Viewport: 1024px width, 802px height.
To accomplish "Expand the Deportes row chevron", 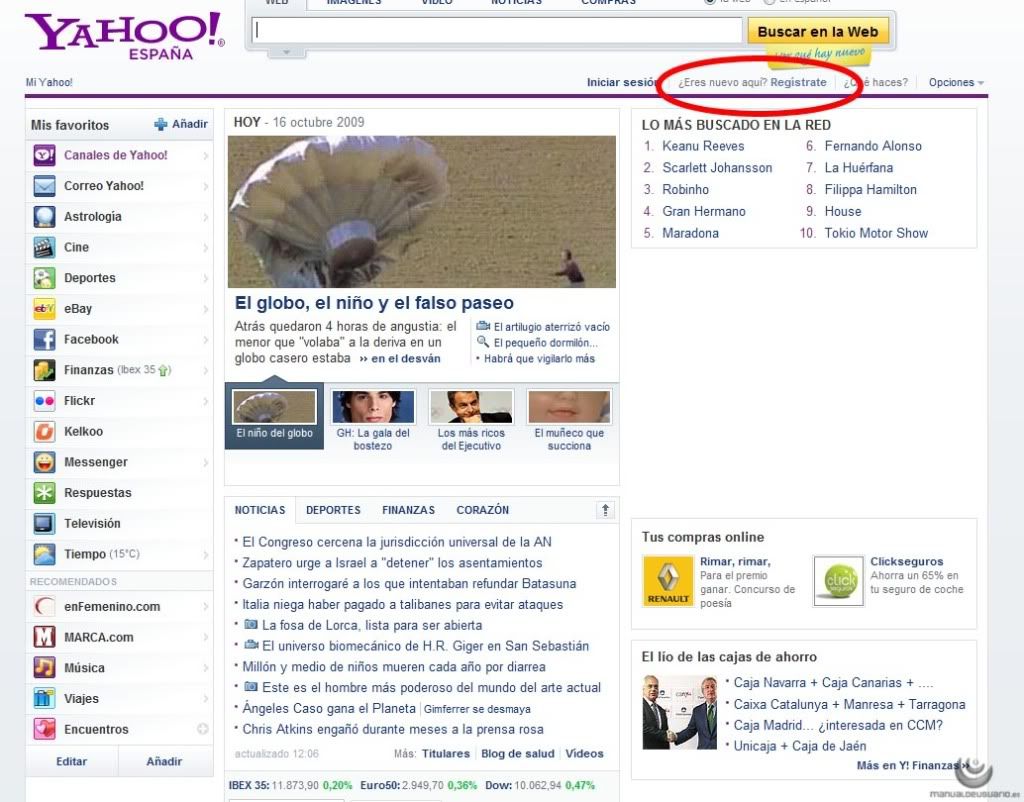I will [x=206, y=278].
